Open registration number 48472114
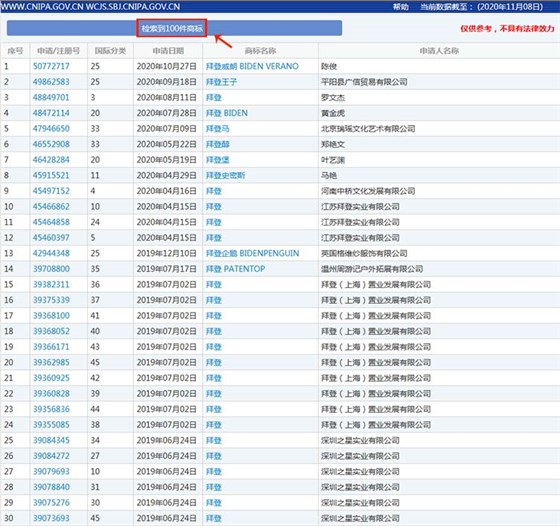The image size is (560, 526). pyautogui.click(x=51, y=113)
